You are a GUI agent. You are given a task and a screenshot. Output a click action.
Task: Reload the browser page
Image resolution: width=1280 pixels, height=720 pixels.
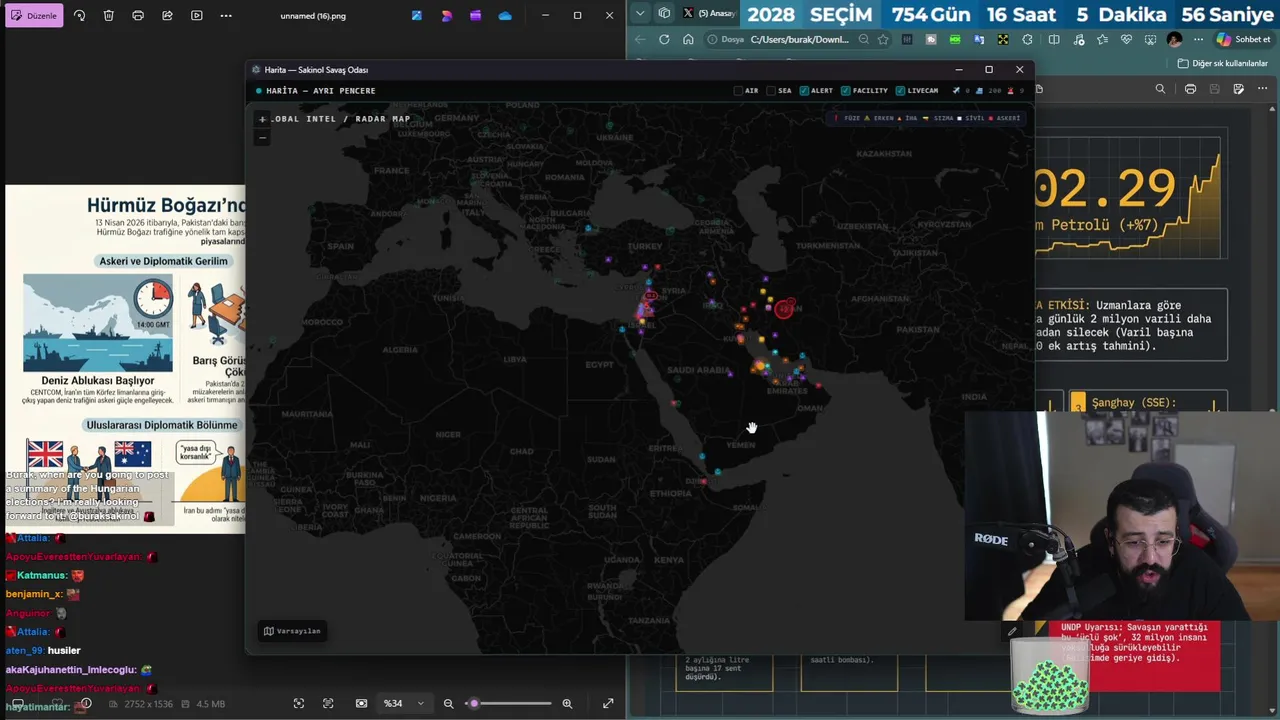coord(664,39)
